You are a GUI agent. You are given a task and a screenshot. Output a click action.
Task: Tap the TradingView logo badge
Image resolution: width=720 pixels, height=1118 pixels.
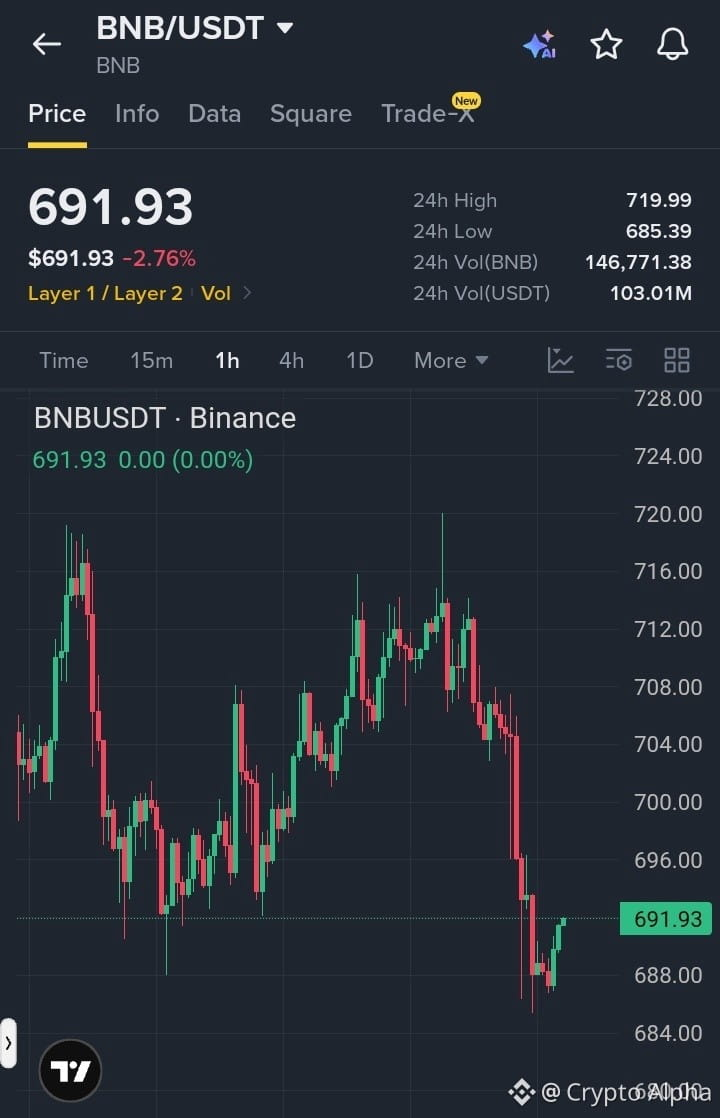[x=71, y=1071]
